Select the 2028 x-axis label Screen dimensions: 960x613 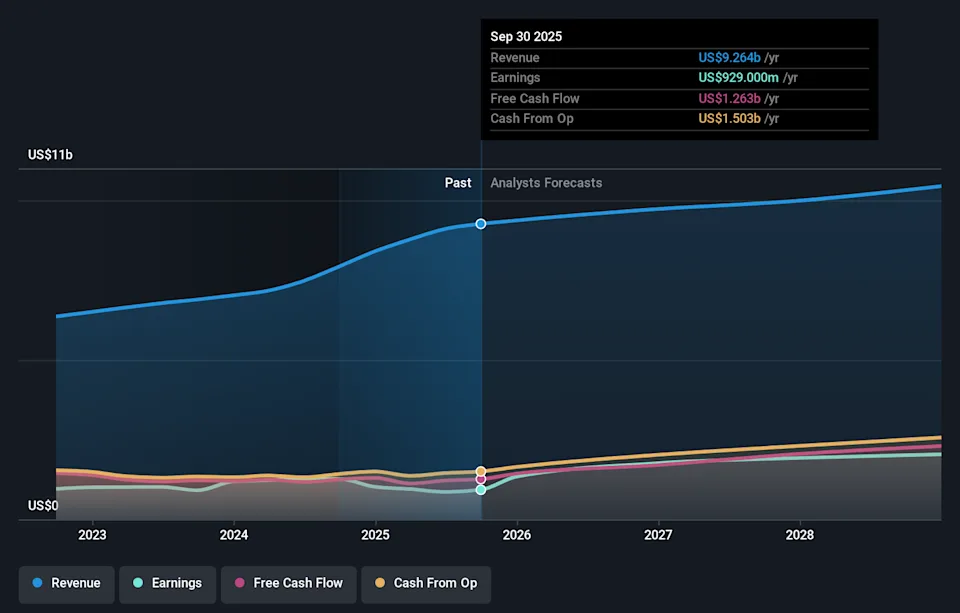coord(800,535)
